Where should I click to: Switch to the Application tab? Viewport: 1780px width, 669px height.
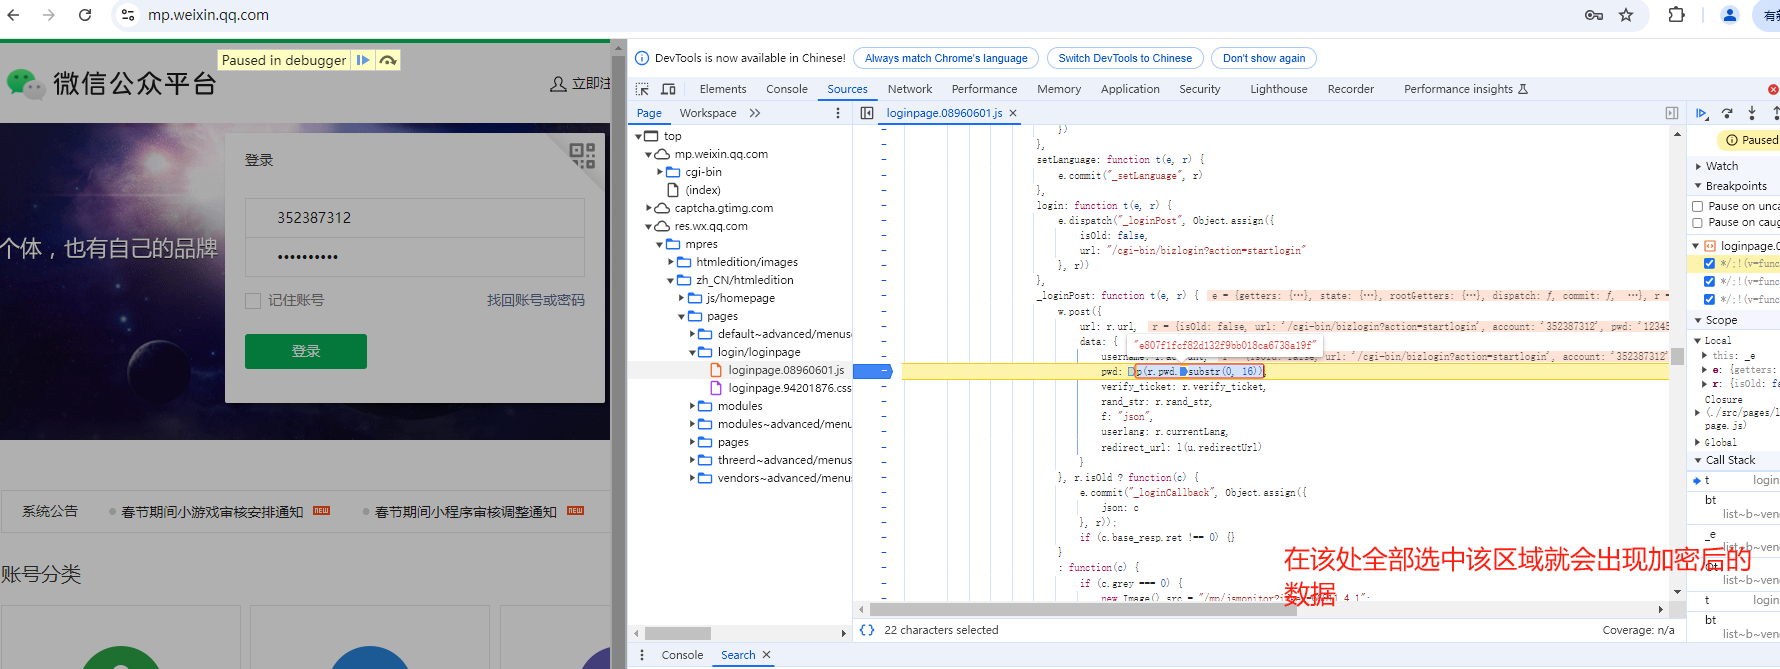[x=1130, y=89]
